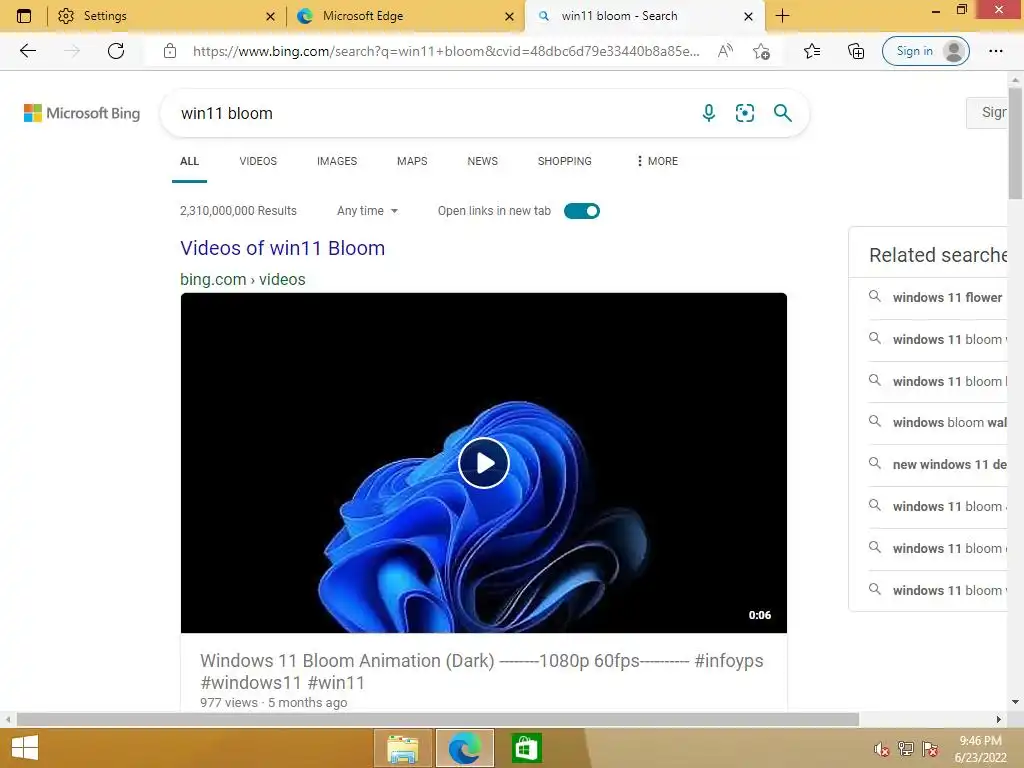The width and height of the screenshot is (1024, 768).
Task: Open the Videos of win11 Bloom link
Action: (283, 248)
